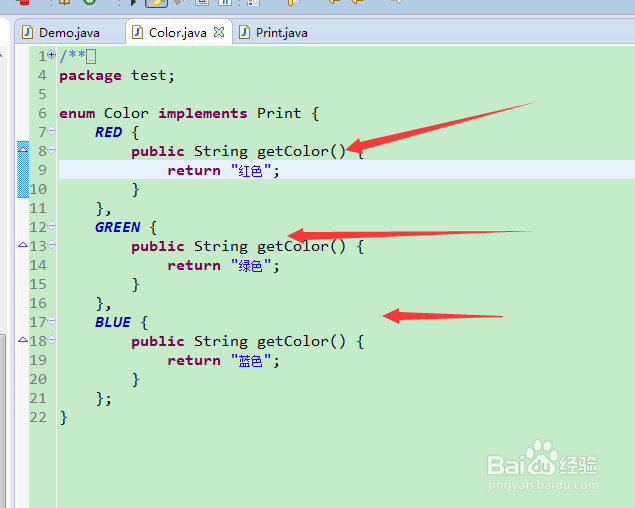
Task: Click the 'enum' keyword on line 6
Action: tap(77, 114)
